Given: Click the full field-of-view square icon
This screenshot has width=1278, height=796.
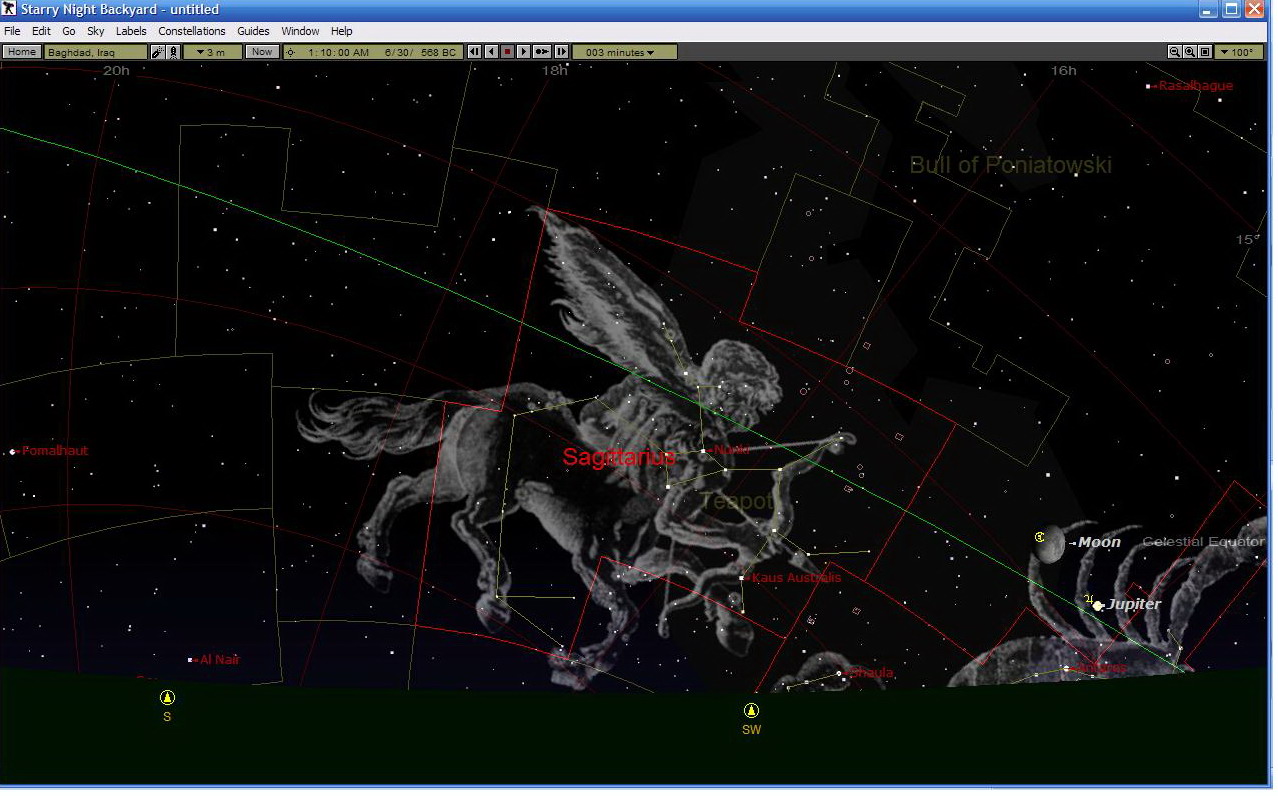Looking at the screenshot, I should (x=1205, y=52).
